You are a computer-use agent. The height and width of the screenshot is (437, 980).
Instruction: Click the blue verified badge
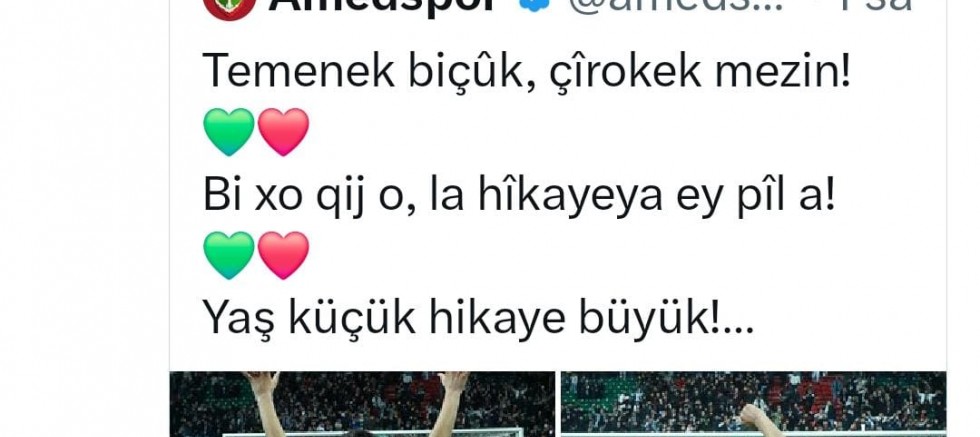click(x=534, y=4)
